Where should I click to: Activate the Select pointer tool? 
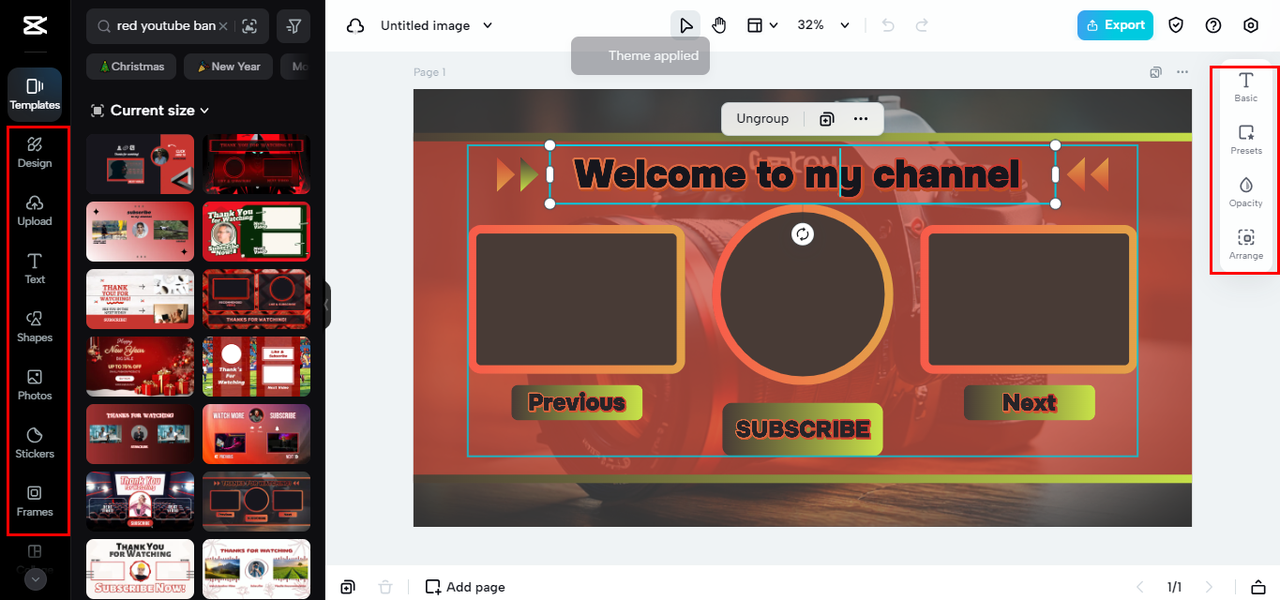point(685,25)
